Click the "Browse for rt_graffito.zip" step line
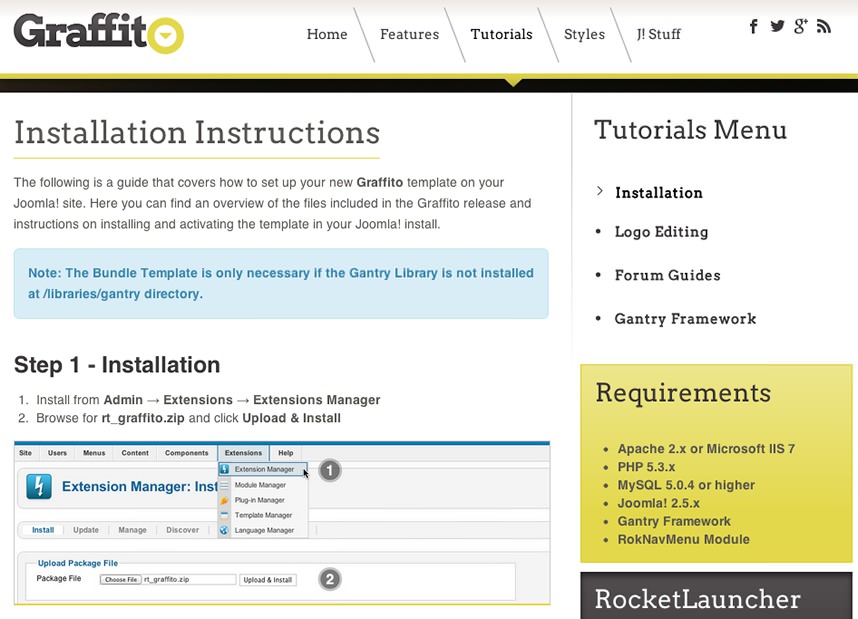858x619 pixels. click(x=188, y=418)
